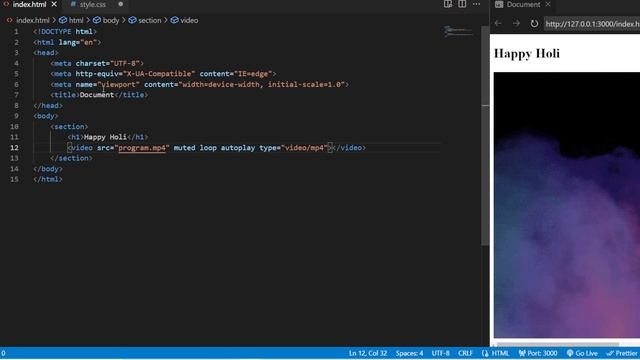Click the preview horizontal scrollbar
Image resolution: width=640 pixels, height=360 pixels.
point(557,344)
